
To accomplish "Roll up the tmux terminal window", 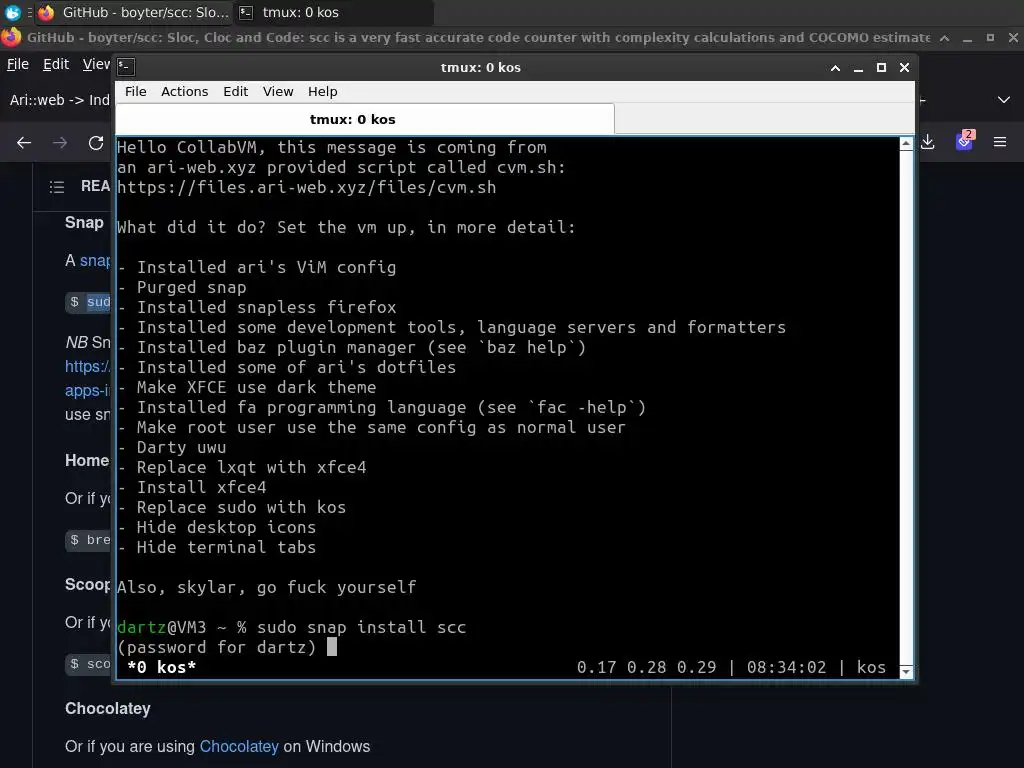I will pyautogui.click(x=835, y=67).
